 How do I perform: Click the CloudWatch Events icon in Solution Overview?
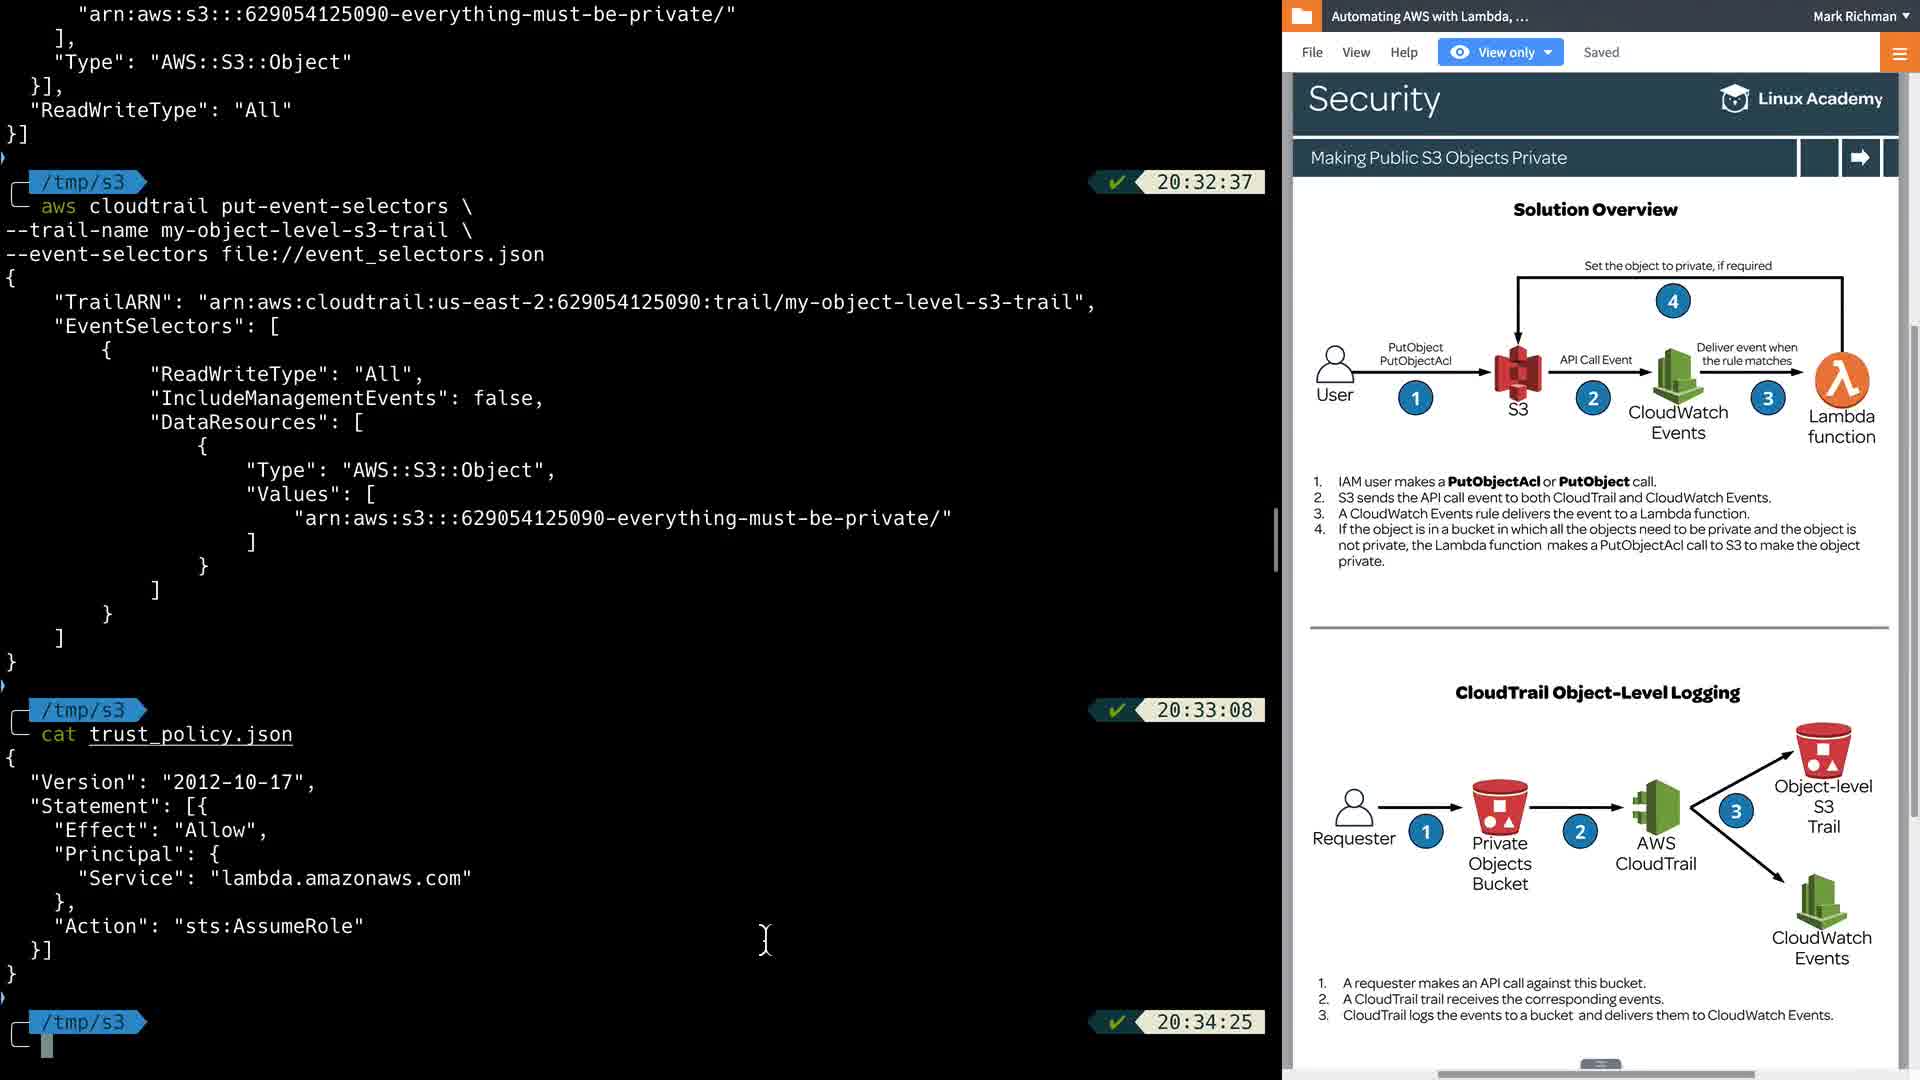(x=1677, y=375)
